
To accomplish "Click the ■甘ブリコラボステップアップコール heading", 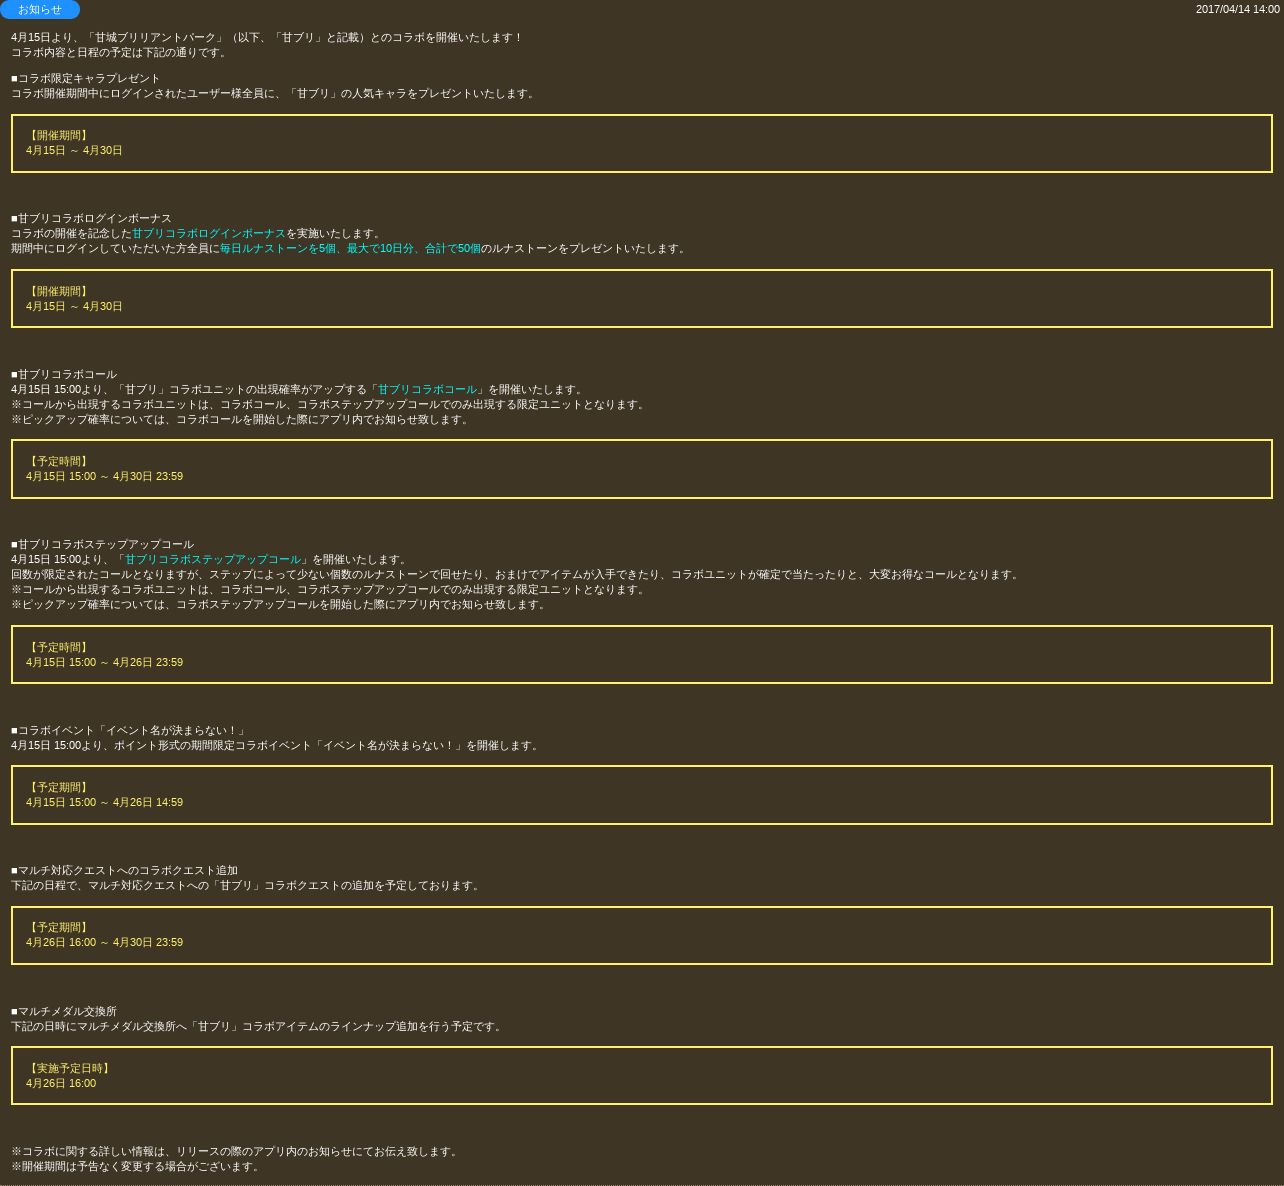I will tap(102, 544).
